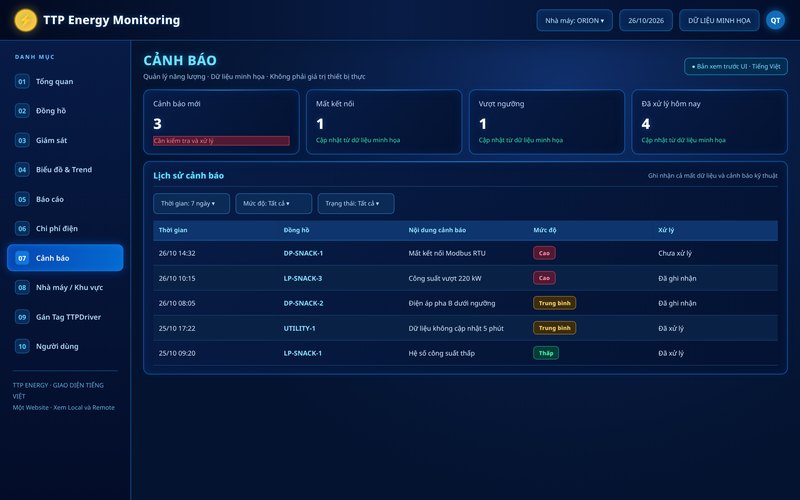Open the Báo cáo menu item
Viewport: 800px width, 500px height.
tap(65, 199)
